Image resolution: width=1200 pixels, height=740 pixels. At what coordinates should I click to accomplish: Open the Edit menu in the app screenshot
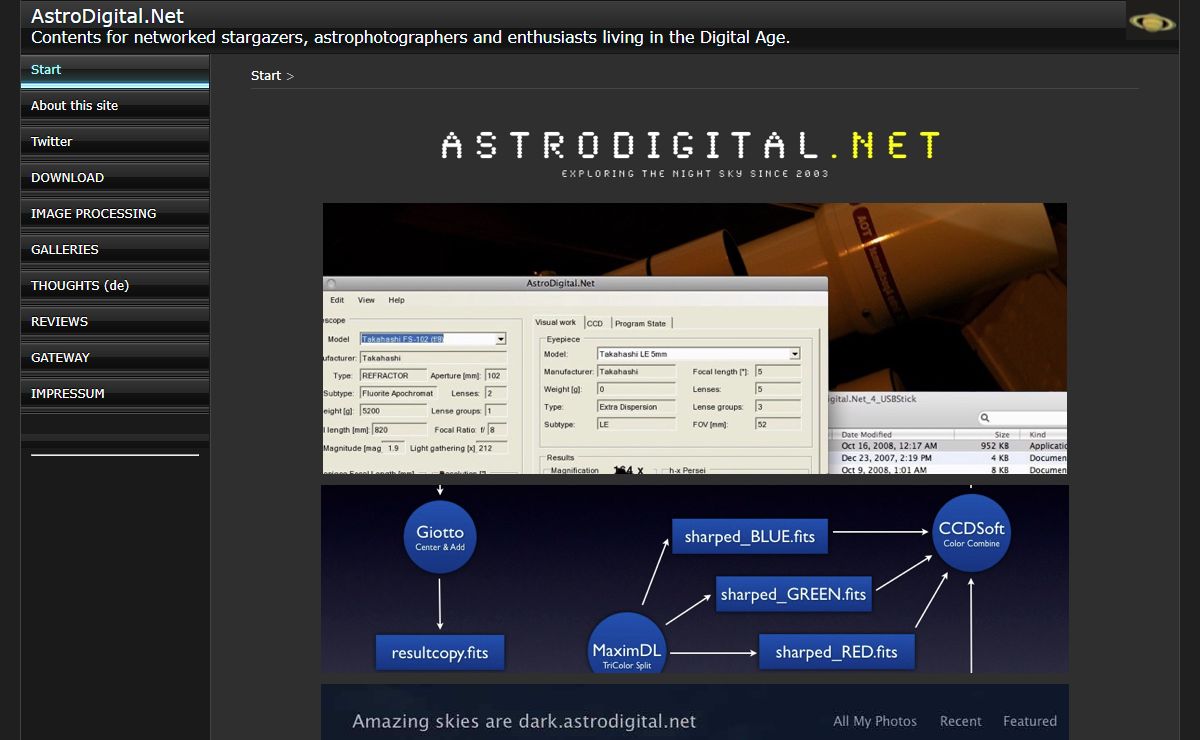pyautogui.click(x=337, y=300)
